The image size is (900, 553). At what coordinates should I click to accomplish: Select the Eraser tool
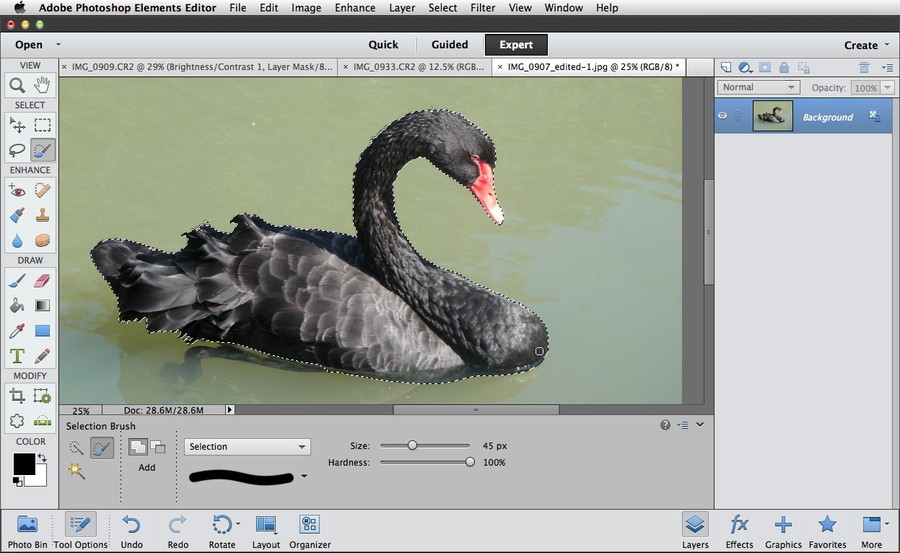42,280
